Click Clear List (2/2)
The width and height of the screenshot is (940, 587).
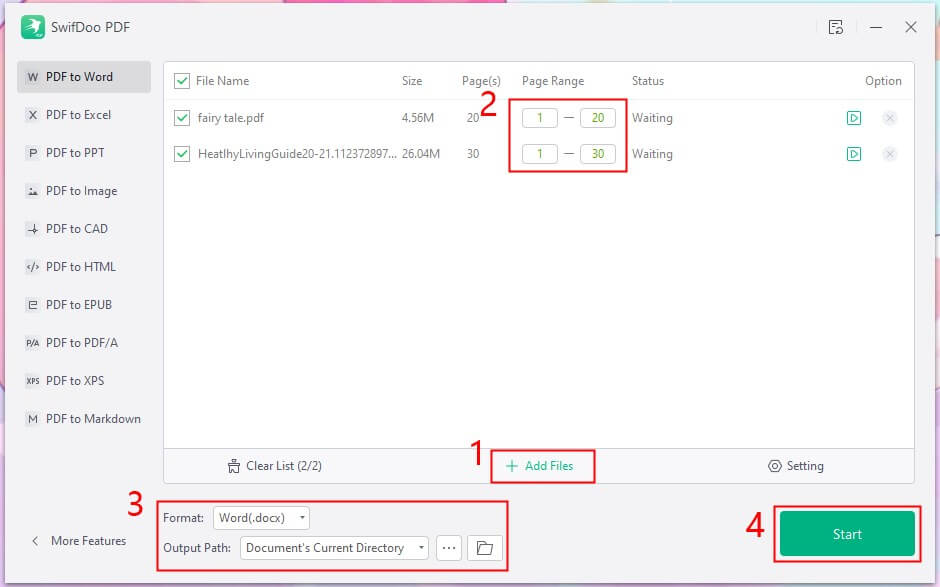point(275,466)
